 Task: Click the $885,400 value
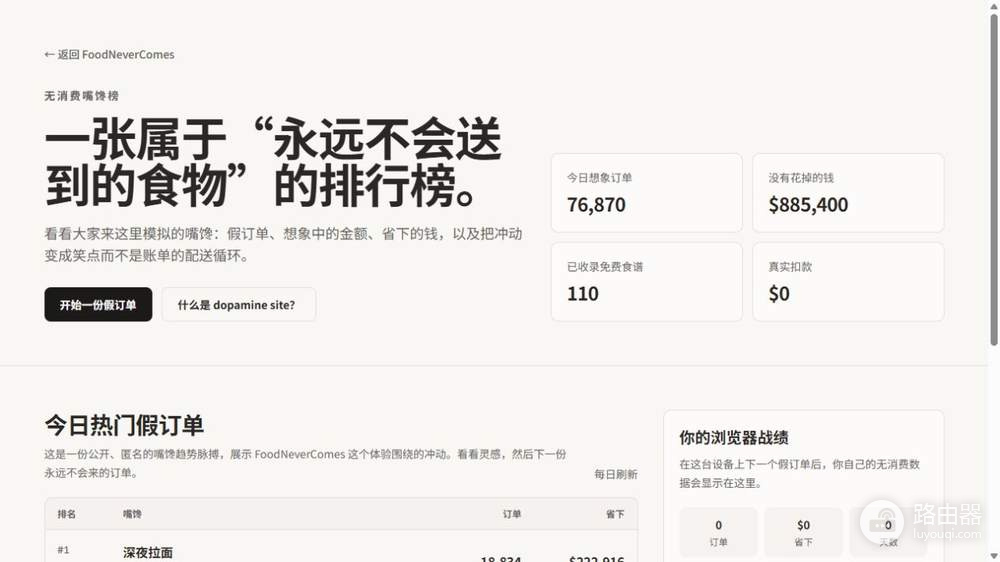pyautogui.click(x=808, y=205)
